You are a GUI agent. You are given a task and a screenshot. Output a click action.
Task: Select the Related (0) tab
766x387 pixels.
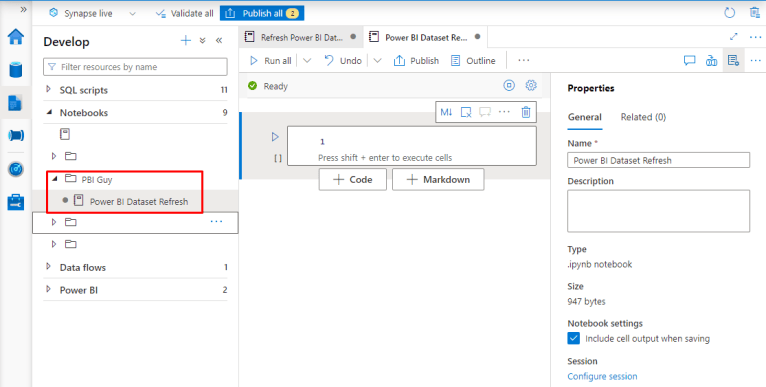[643, 117]
